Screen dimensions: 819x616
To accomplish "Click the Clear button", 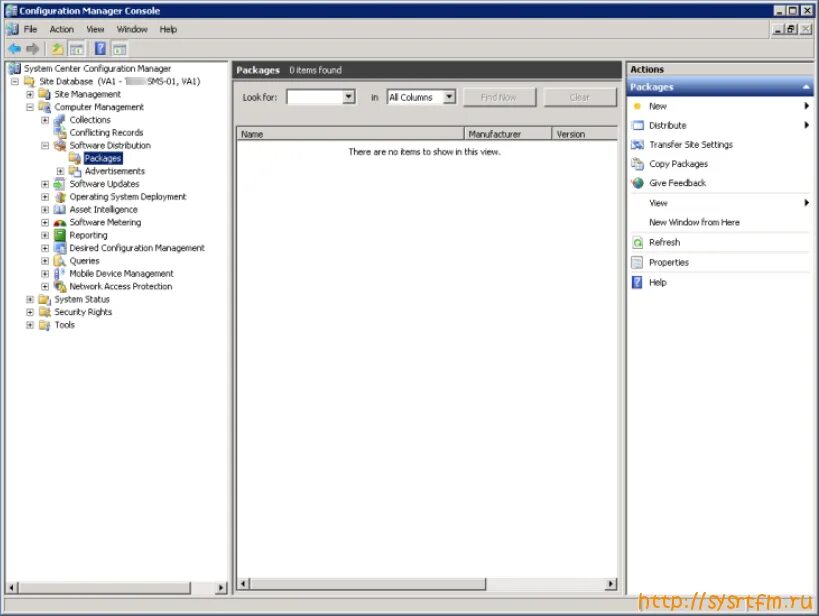I will [579, 97].
